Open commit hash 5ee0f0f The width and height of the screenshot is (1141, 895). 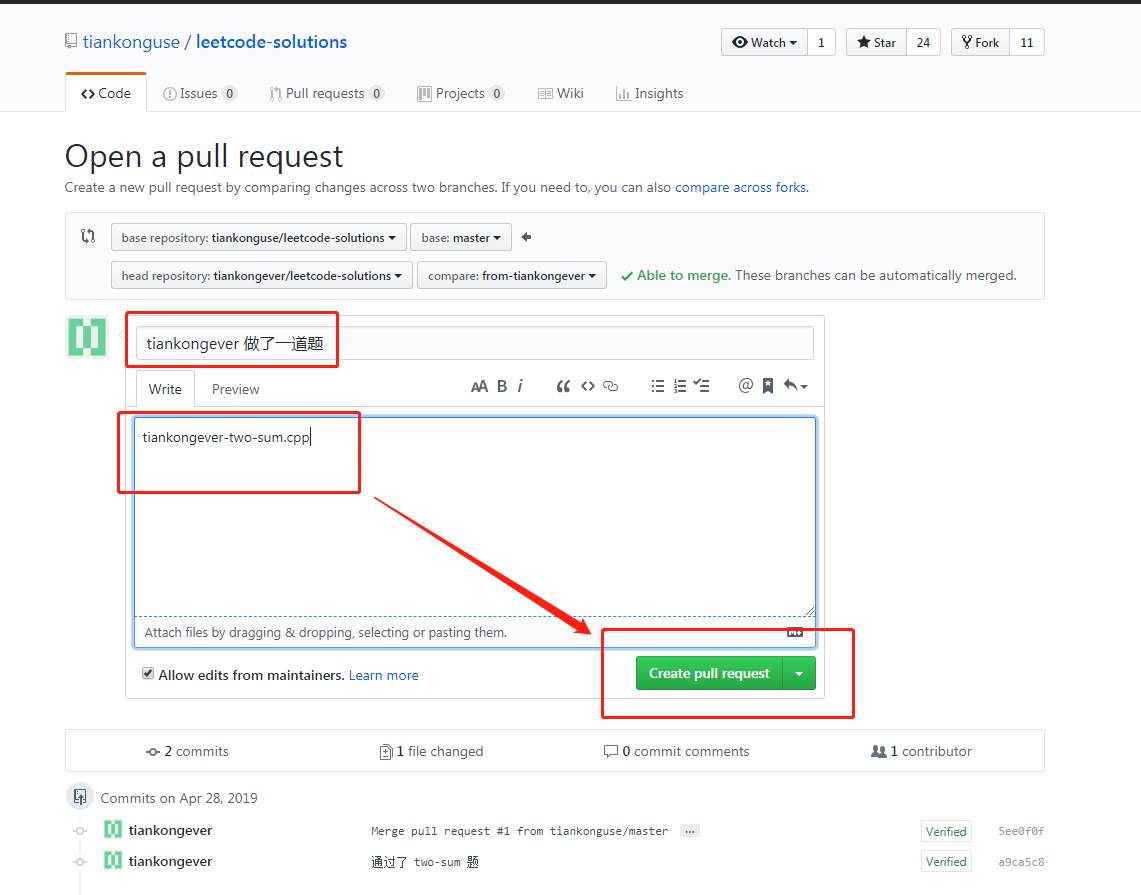(x=1021, y=831)
